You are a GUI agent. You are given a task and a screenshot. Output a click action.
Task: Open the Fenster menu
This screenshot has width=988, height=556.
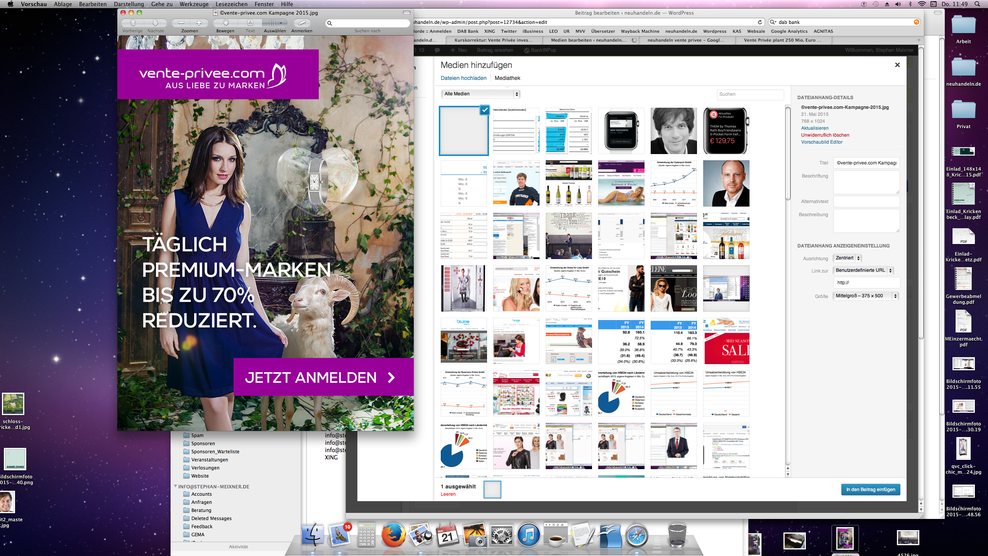click(x=264, y=4)
